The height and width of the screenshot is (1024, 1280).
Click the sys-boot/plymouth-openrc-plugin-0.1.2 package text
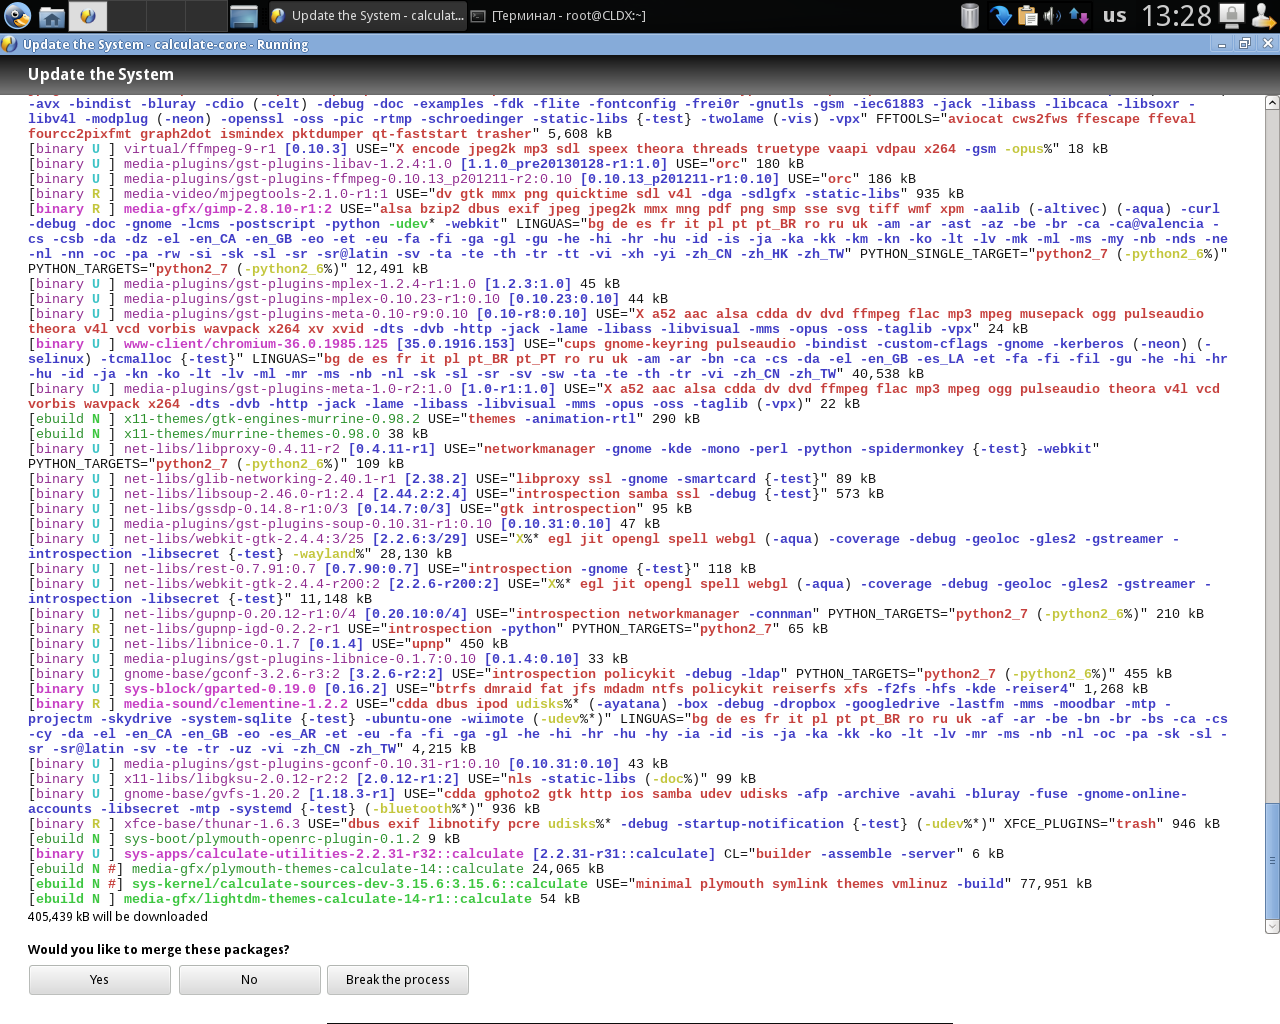[x=272, y=839]
